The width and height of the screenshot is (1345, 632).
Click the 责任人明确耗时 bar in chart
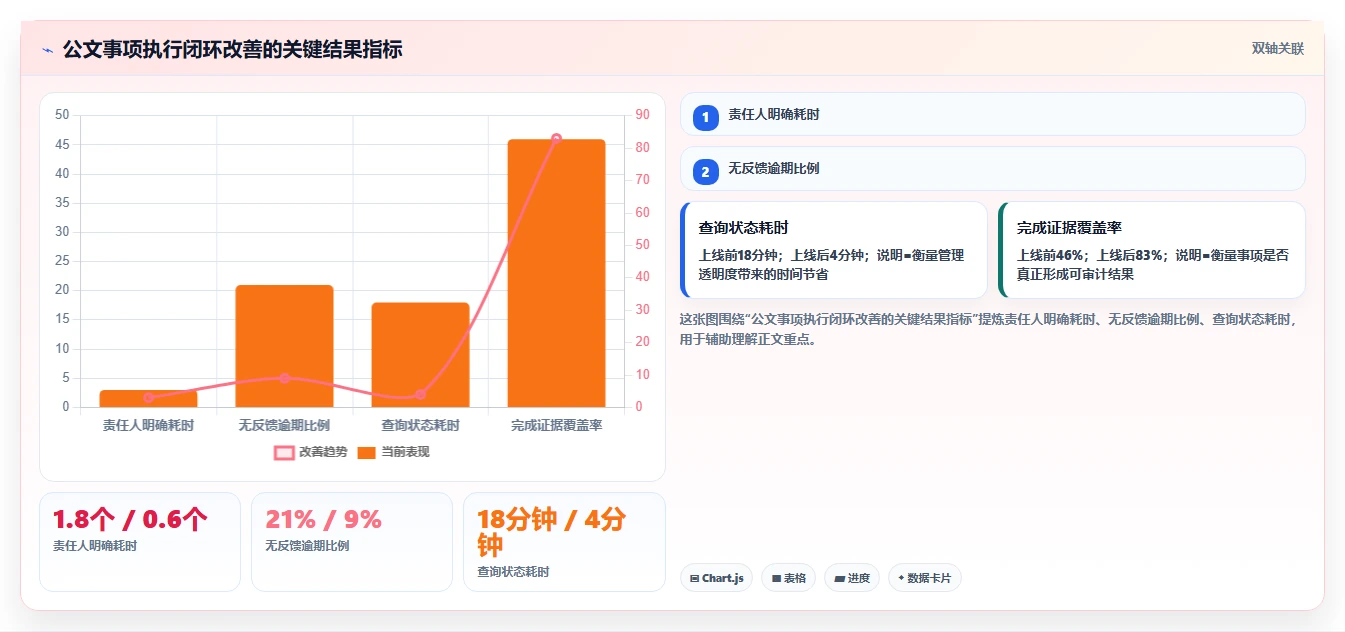point(148,399)
